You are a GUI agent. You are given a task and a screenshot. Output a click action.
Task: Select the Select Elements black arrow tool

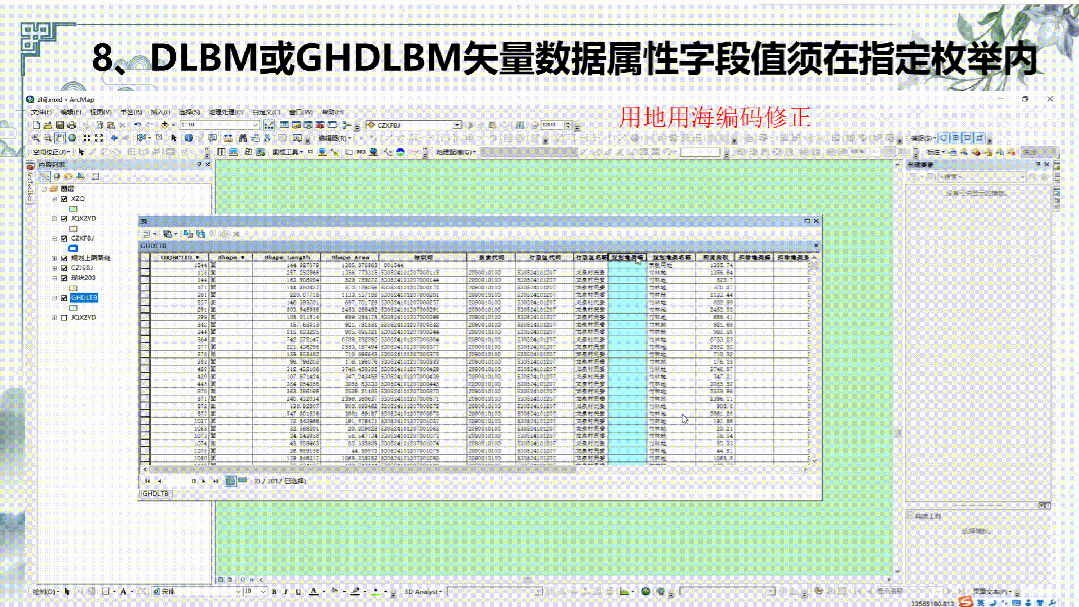[x=174, y=138]
